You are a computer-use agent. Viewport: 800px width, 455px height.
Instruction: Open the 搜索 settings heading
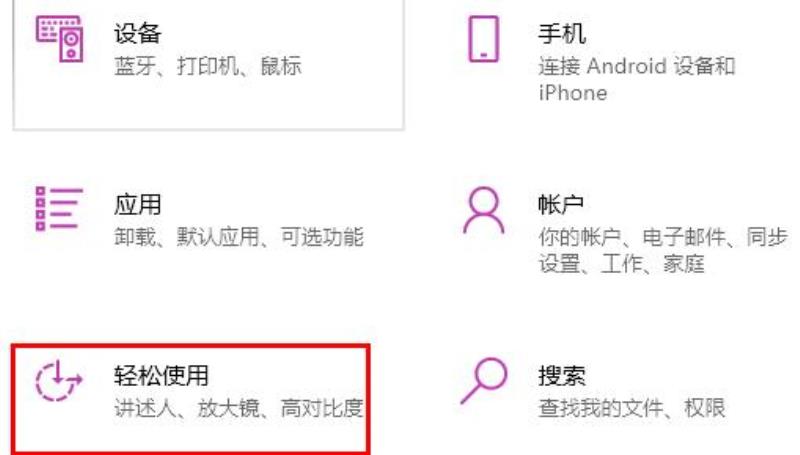561,375
